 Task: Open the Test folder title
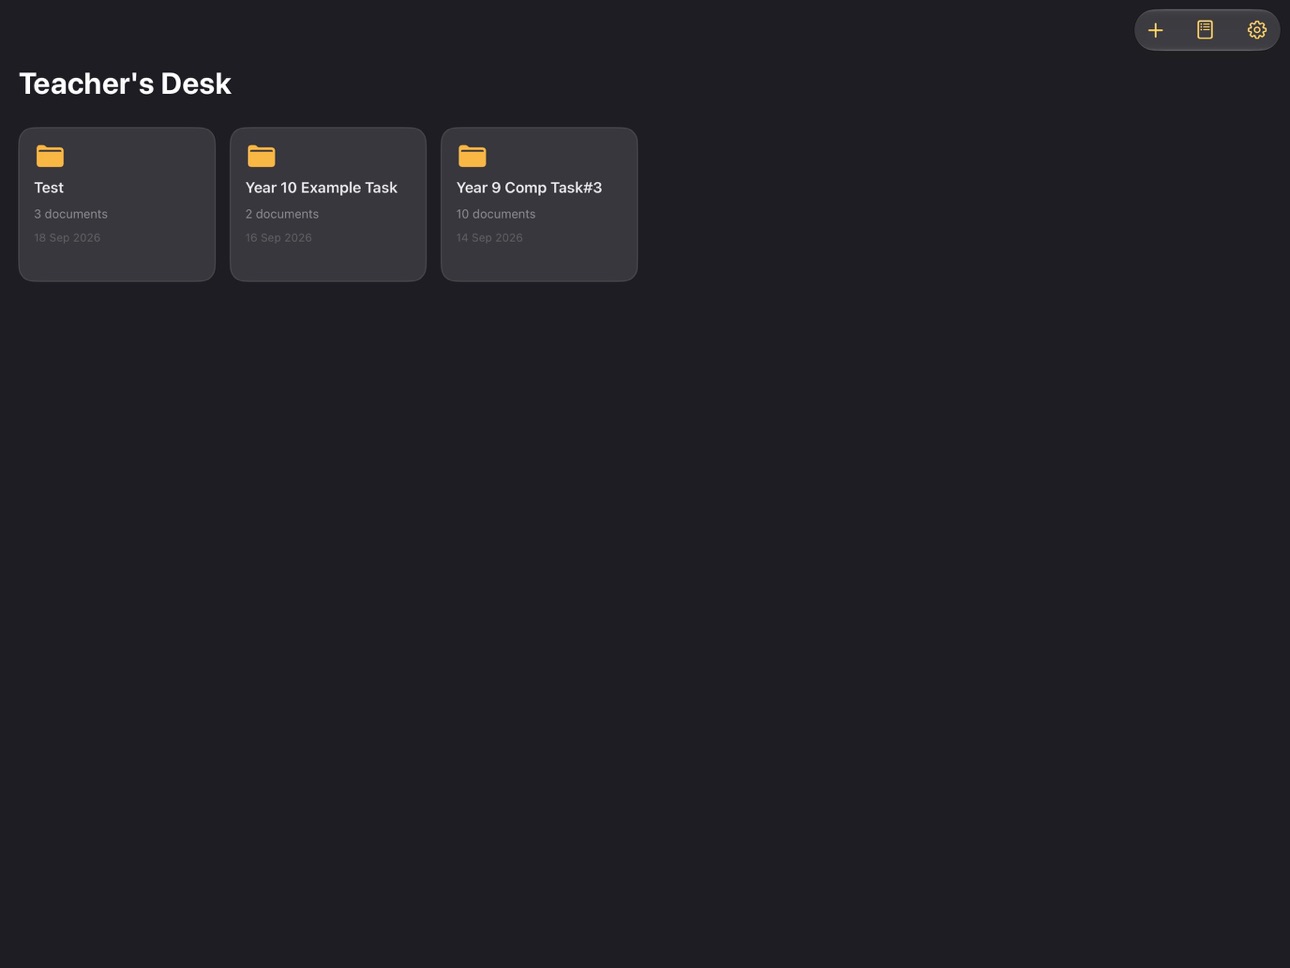(49, 188)
